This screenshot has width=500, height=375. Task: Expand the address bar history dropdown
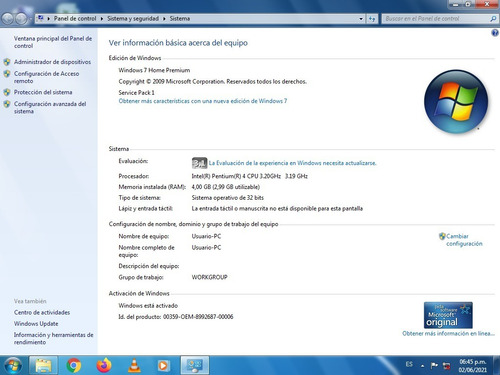pyautogui.click(x=361, y=19)
